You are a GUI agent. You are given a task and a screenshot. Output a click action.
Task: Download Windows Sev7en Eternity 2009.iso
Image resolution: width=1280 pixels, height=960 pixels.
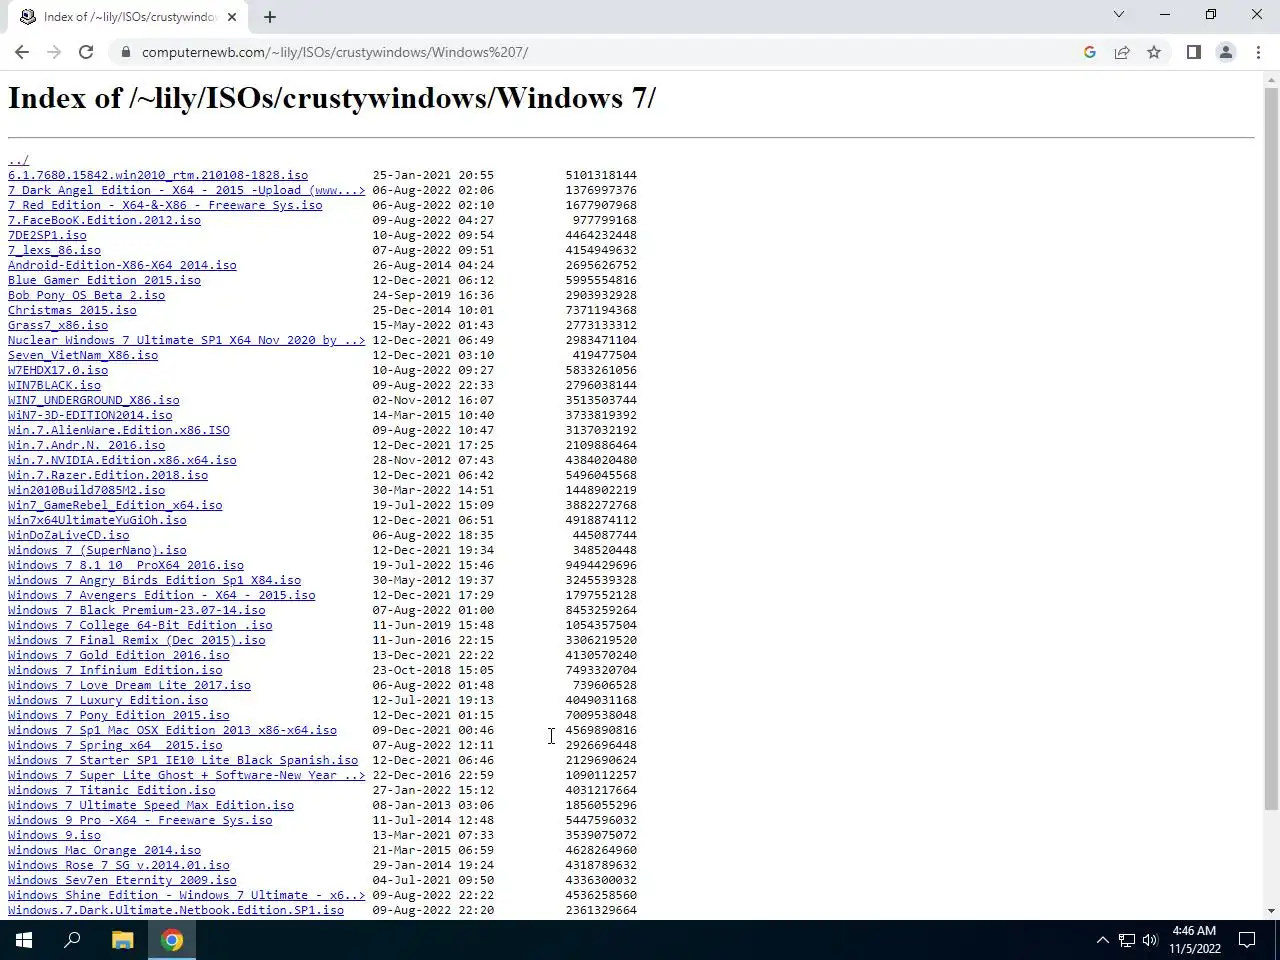tap(122, 880)
